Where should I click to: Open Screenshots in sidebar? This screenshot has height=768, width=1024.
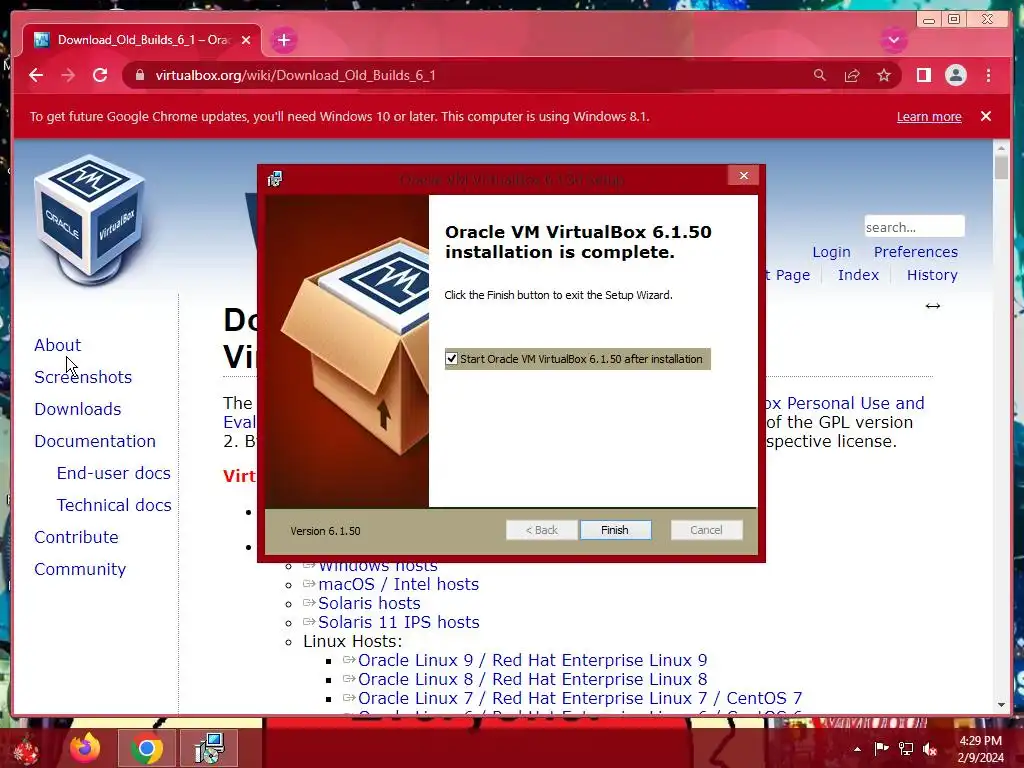pyautogui.click(x=83, y=377)
